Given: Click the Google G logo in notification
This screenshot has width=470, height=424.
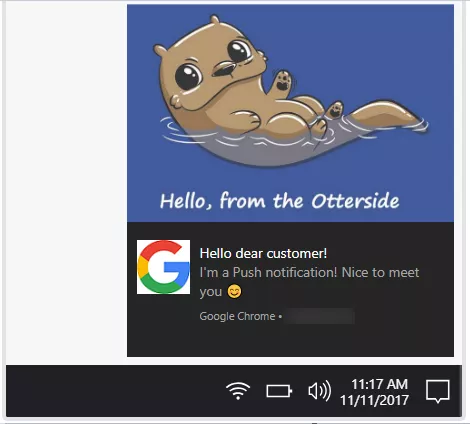Looking at the screenshot, I should 163,267.
